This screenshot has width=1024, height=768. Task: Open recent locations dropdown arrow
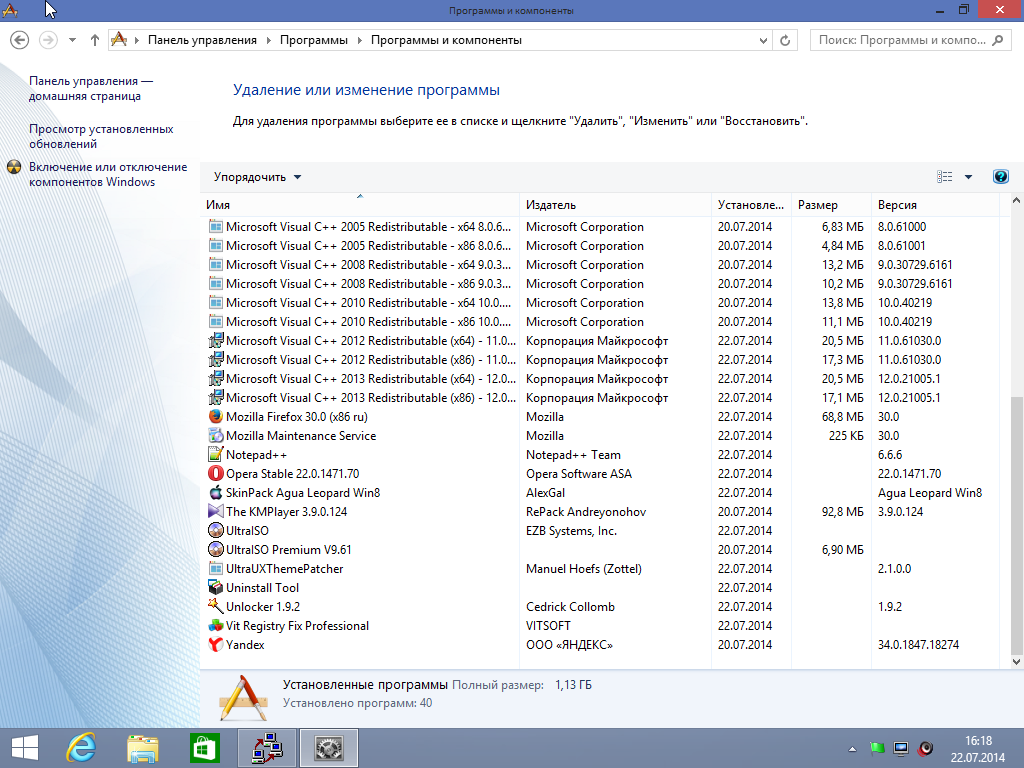tap(72, 40)
